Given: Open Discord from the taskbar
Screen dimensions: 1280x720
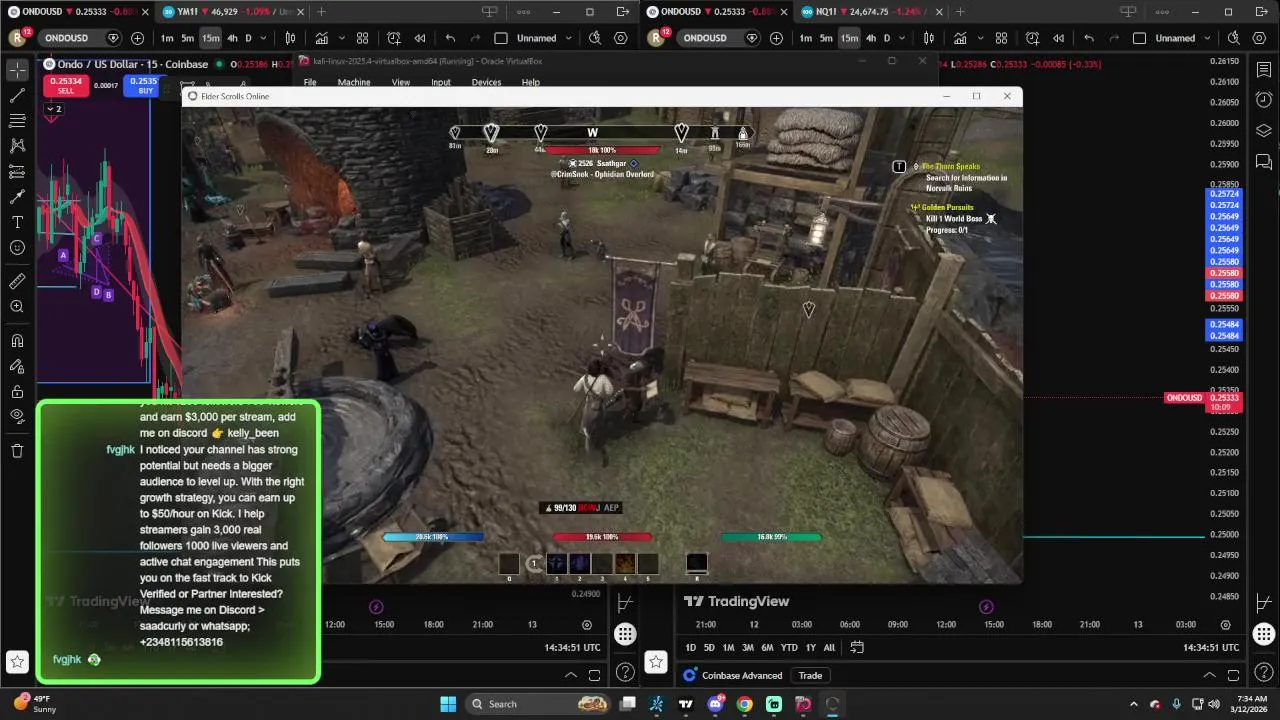Looking at the screenshot, I should pyautogui.click(x=715, y=704).
